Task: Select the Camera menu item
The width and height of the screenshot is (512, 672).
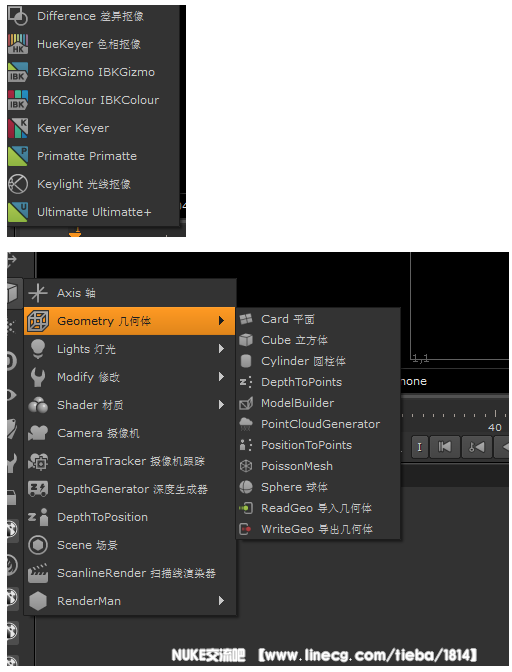Action: coord(130,433)
